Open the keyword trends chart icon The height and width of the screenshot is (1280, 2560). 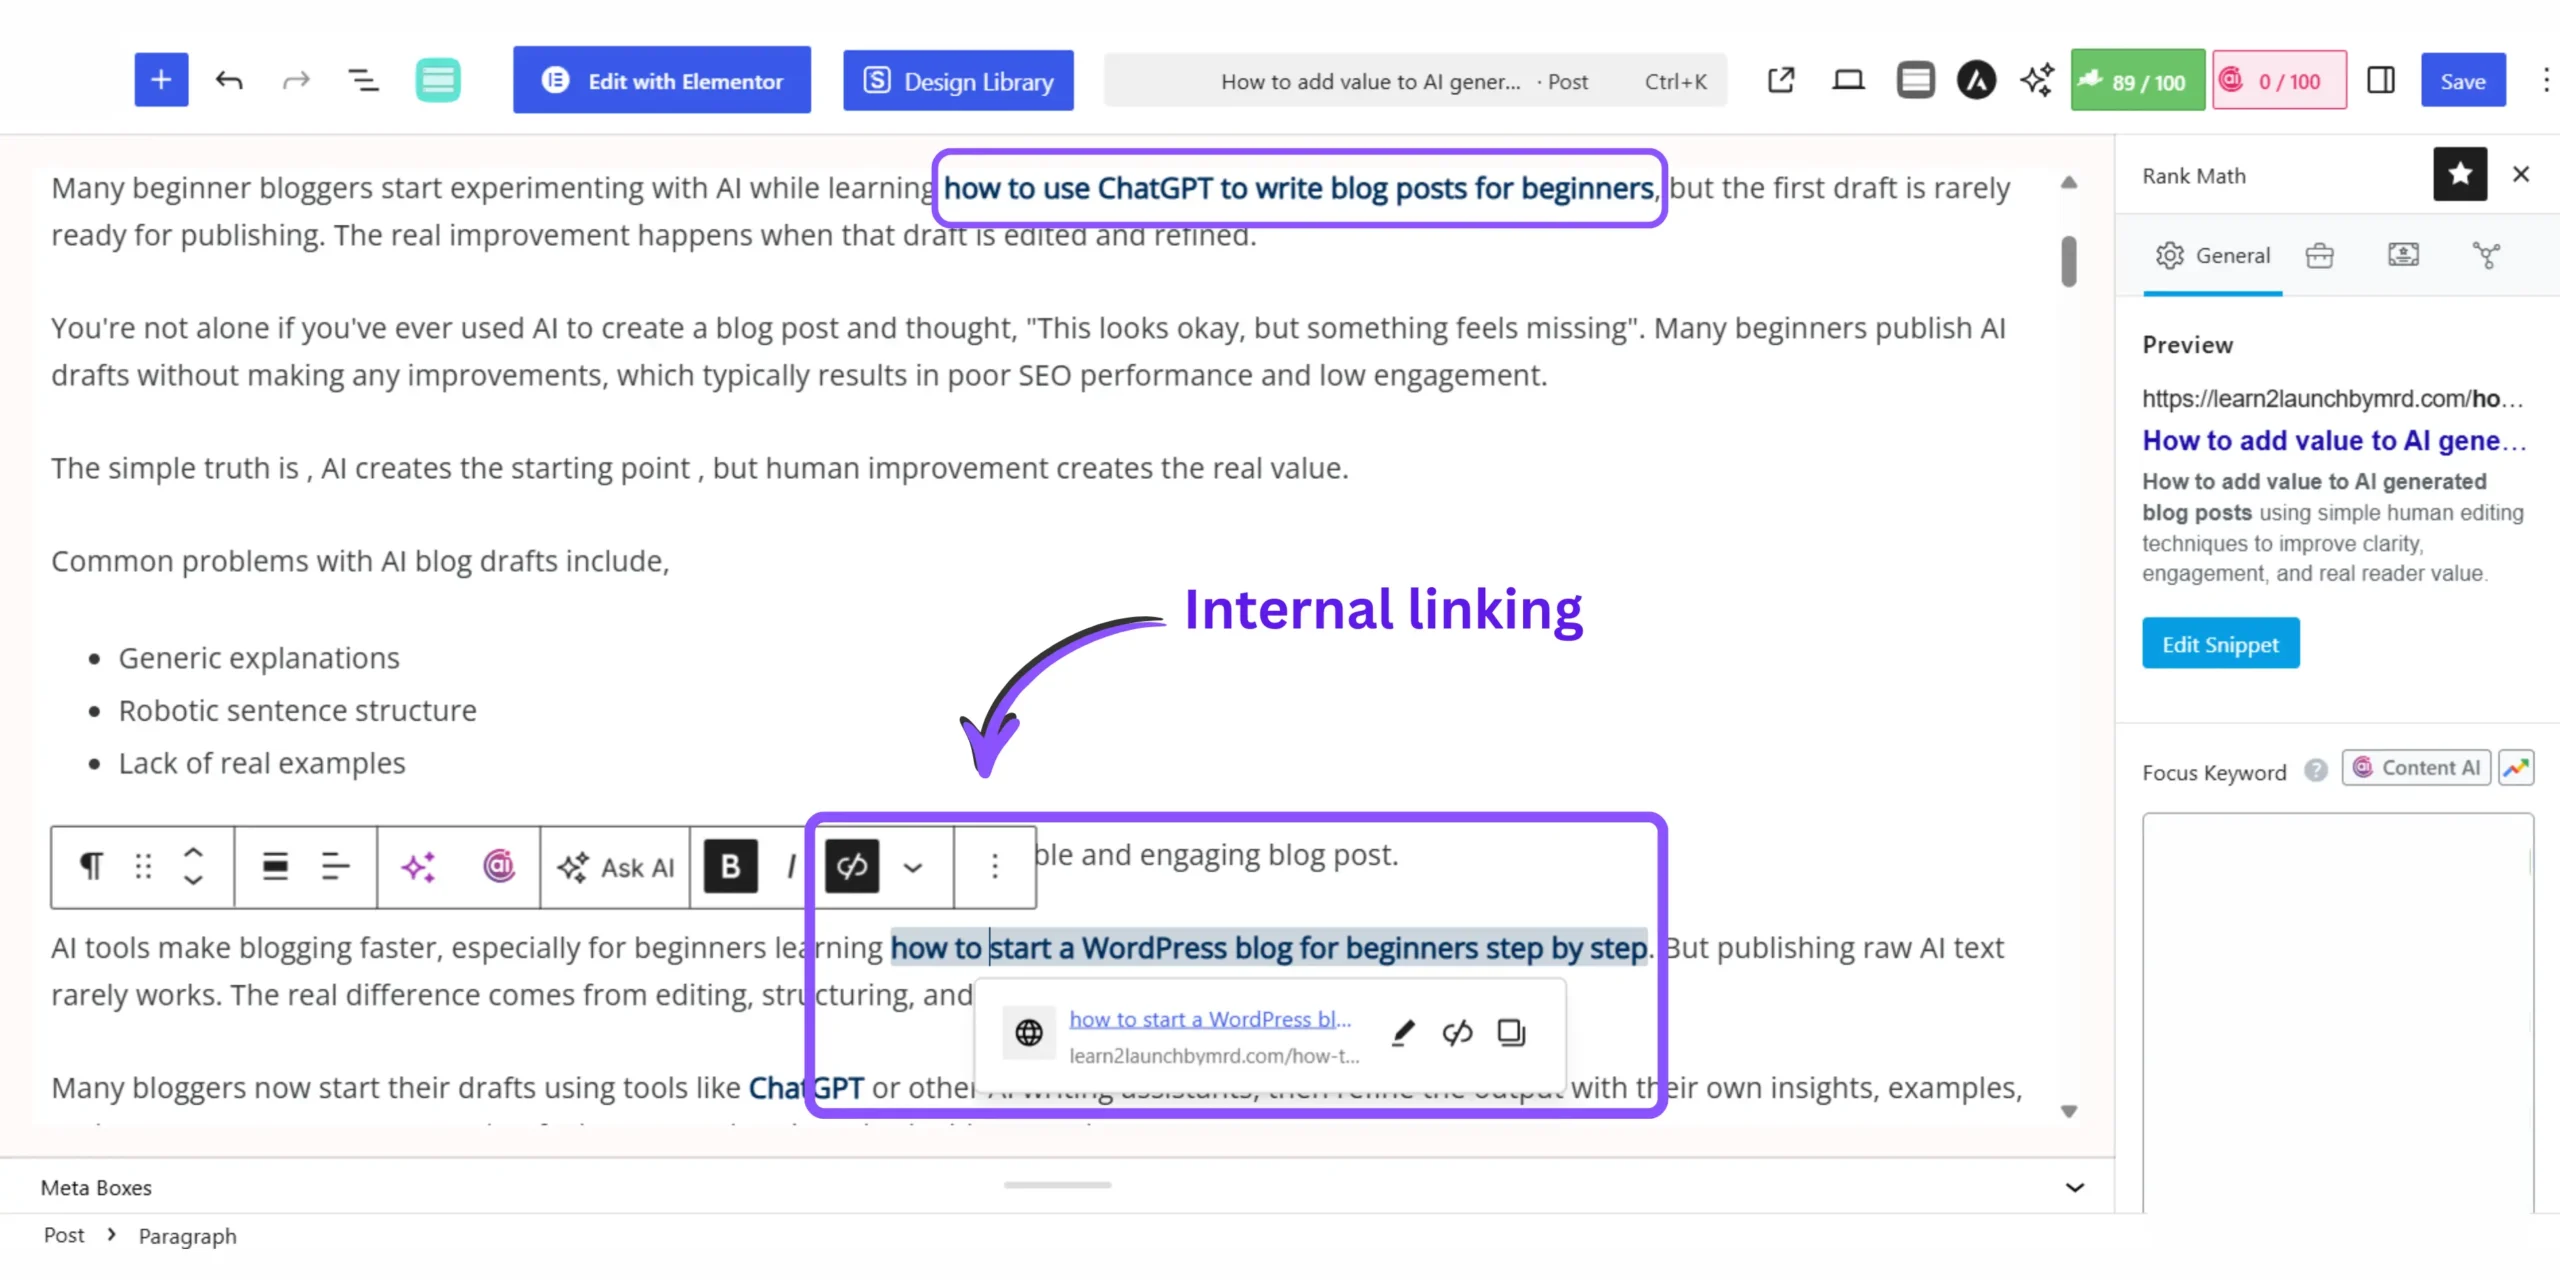[2516, 768]
